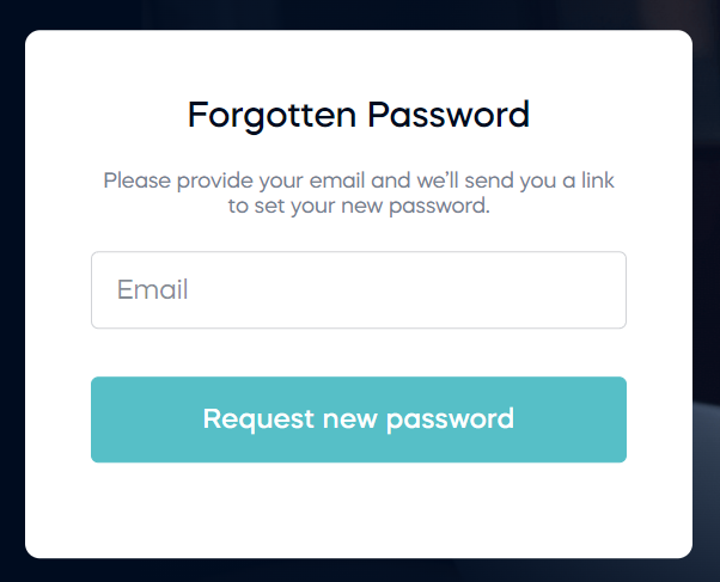Viewport: 720px width, 582px height.
Task: Click the Email placeholder text
Action: [x=153, y=290]
